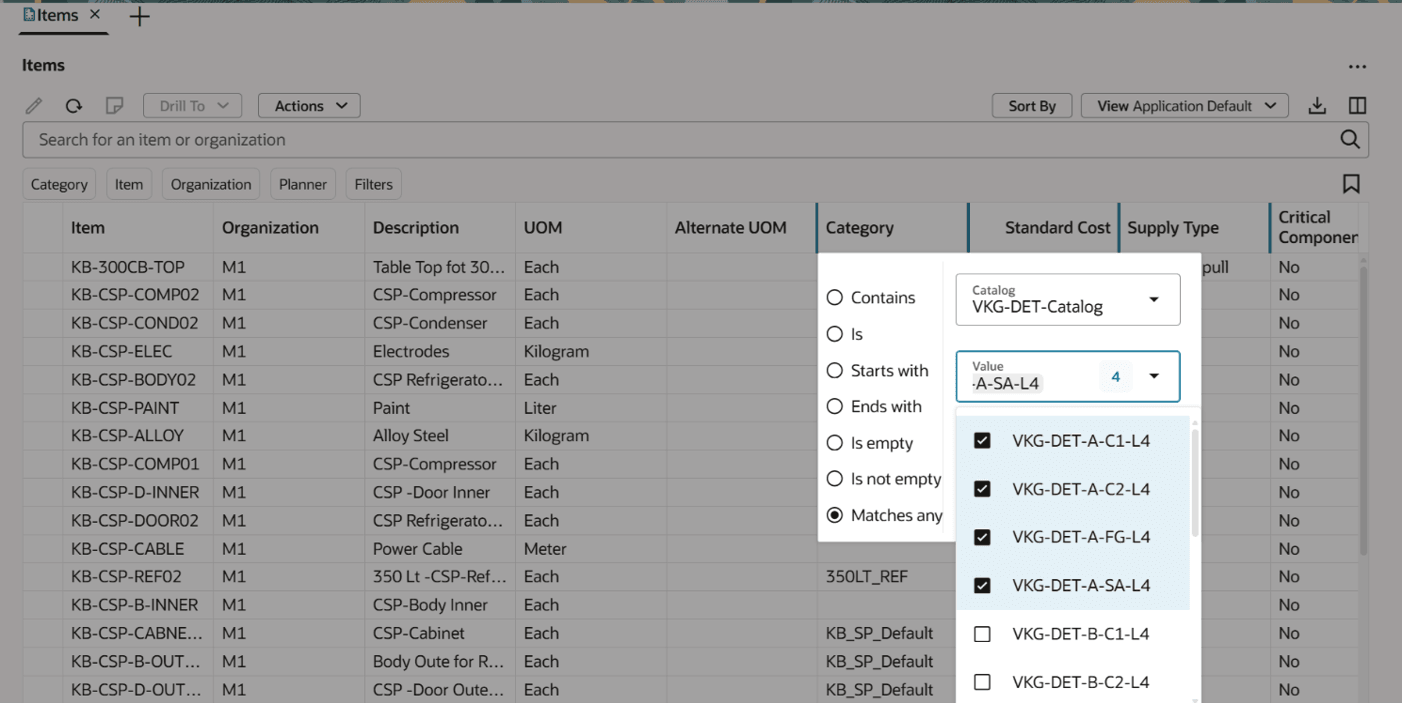Click the Meter UOM cell
The image size is (1402, 703).
(545, 549)
